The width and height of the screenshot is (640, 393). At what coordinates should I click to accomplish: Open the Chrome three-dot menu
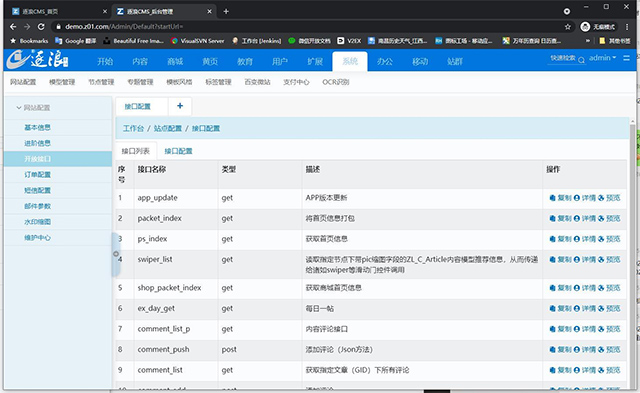(627, 27)
